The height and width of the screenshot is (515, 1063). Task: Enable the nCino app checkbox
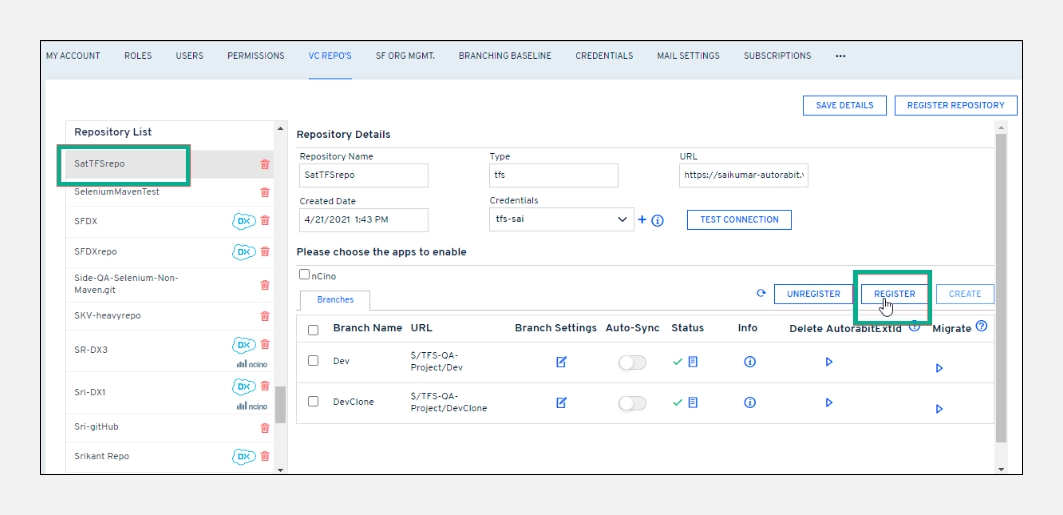coord(304,274)
